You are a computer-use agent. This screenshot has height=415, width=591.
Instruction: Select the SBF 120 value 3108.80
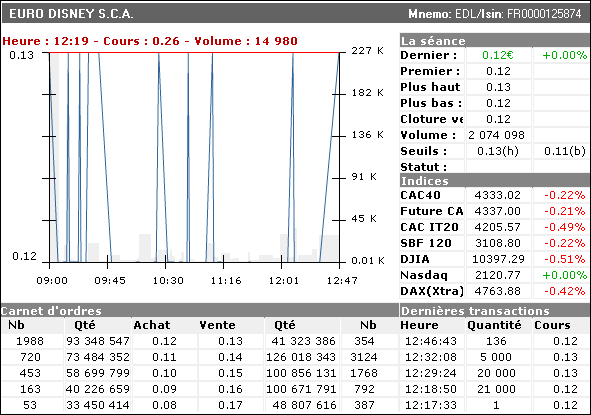[x=498, y=243]
